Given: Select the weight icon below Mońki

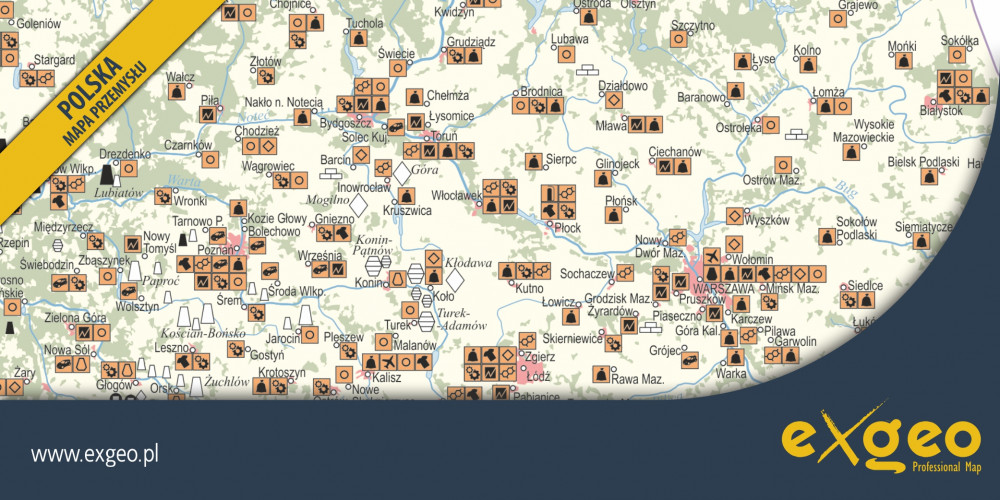Looking at the screenshot, I should point(903,61).
